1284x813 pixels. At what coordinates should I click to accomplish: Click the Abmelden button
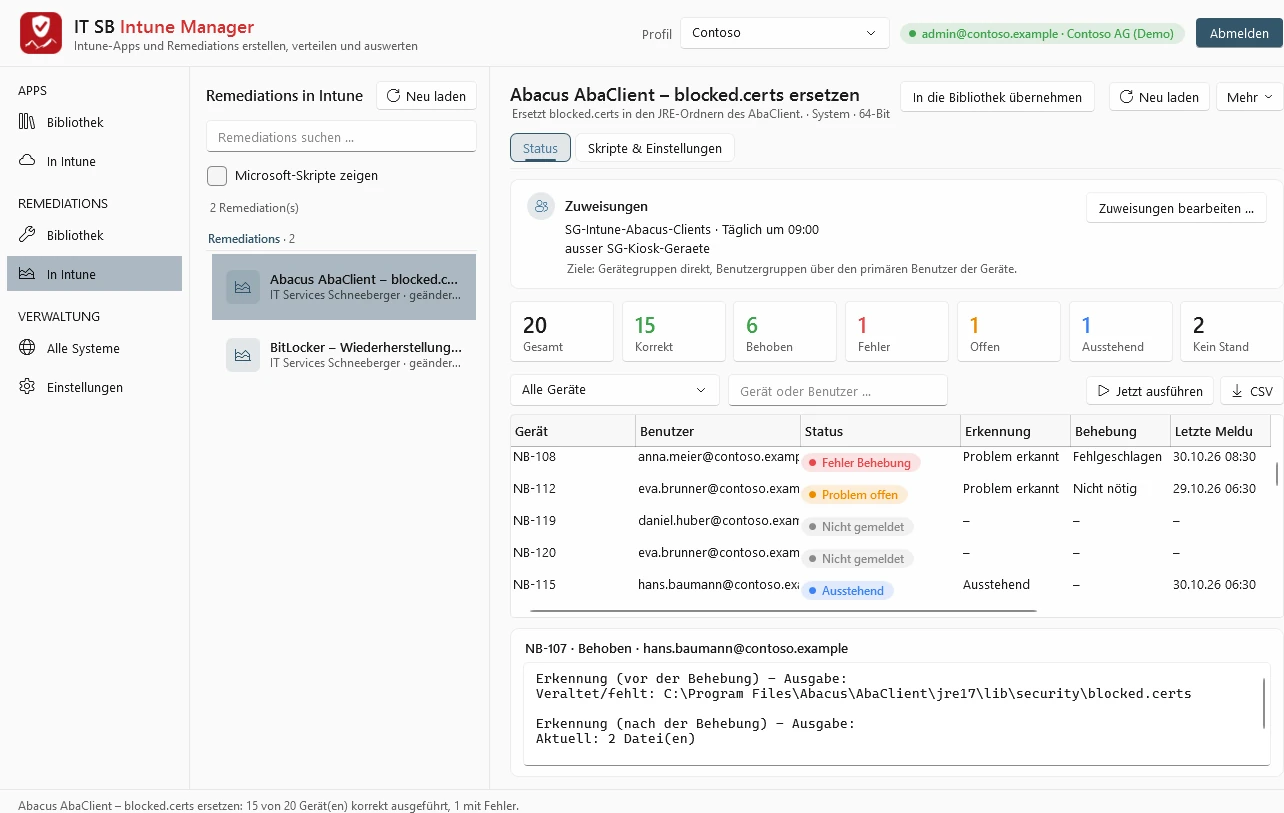[x=1239, y=33]
